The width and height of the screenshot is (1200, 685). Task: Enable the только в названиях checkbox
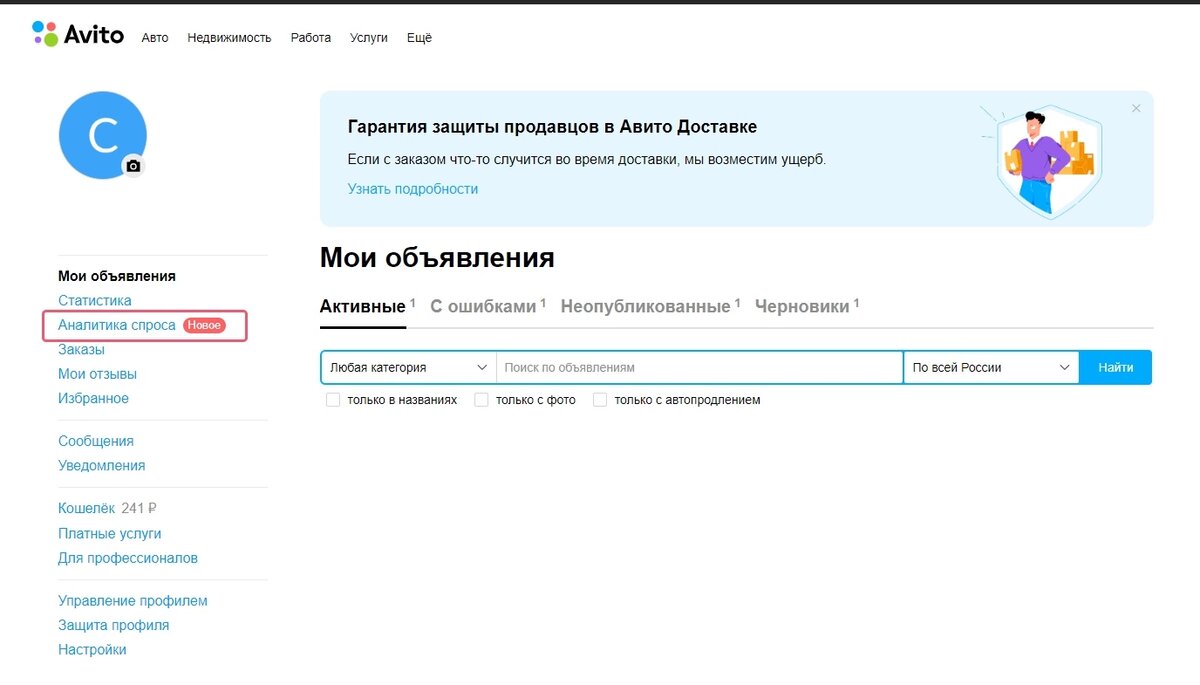(x=332, y=399)
